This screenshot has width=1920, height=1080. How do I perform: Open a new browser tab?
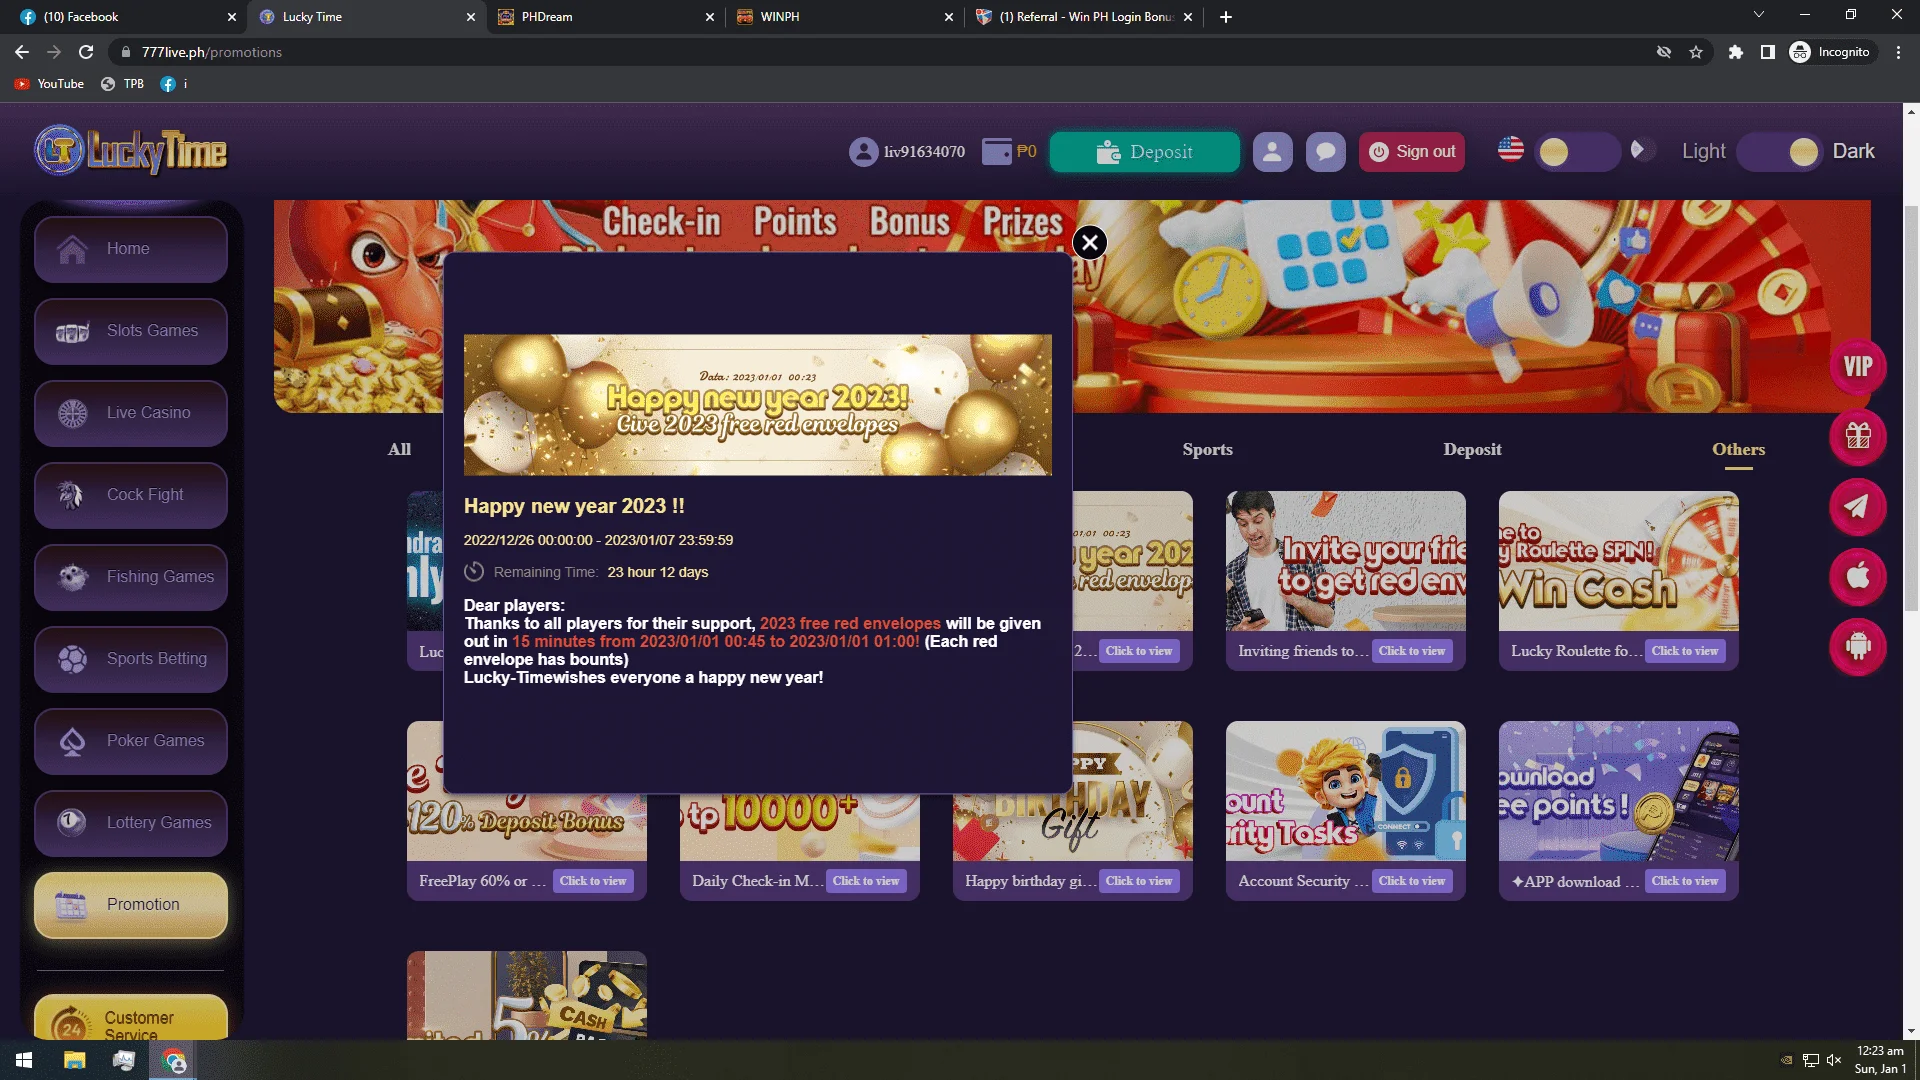tap(1226, 17)
